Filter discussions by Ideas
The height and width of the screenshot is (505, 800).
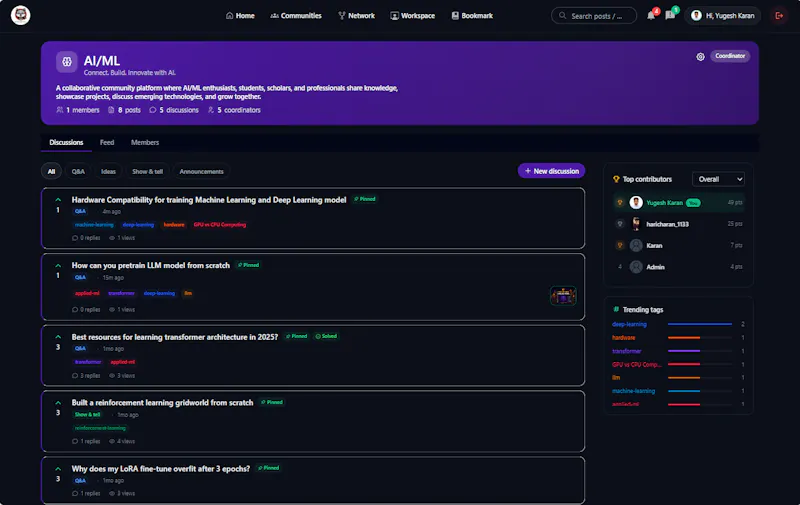point(108,171)
